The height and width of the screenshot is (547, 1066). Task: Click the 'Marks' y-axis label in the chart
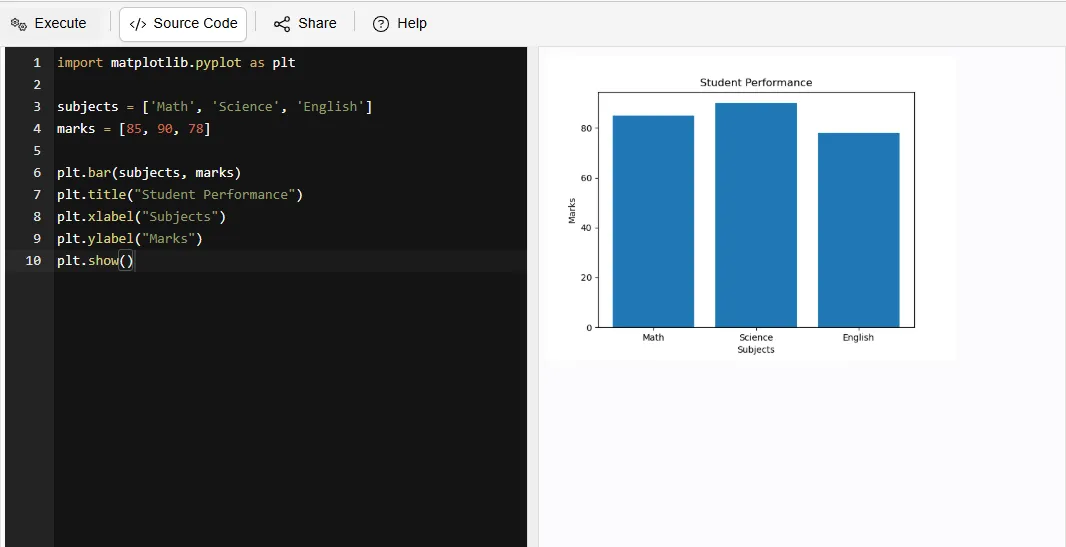(x=572, y=211)
